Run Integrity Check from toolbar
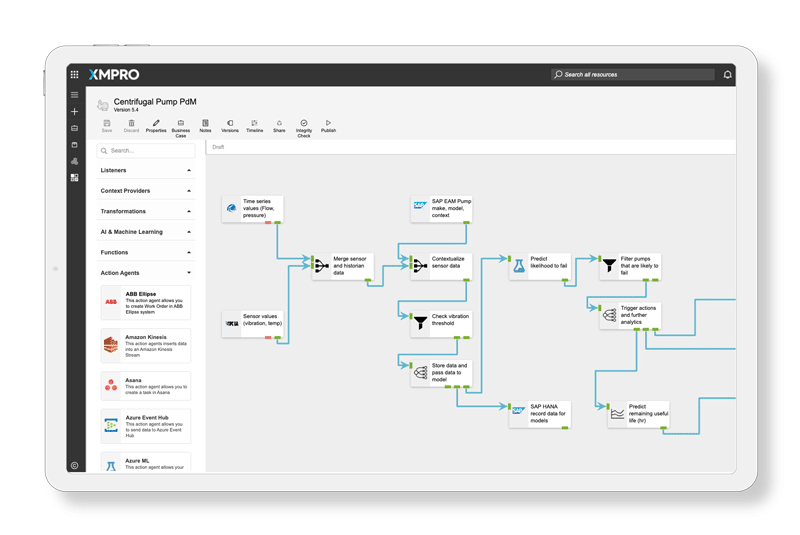The width and height of the screenshot is (800, 535). click(304, 129)
